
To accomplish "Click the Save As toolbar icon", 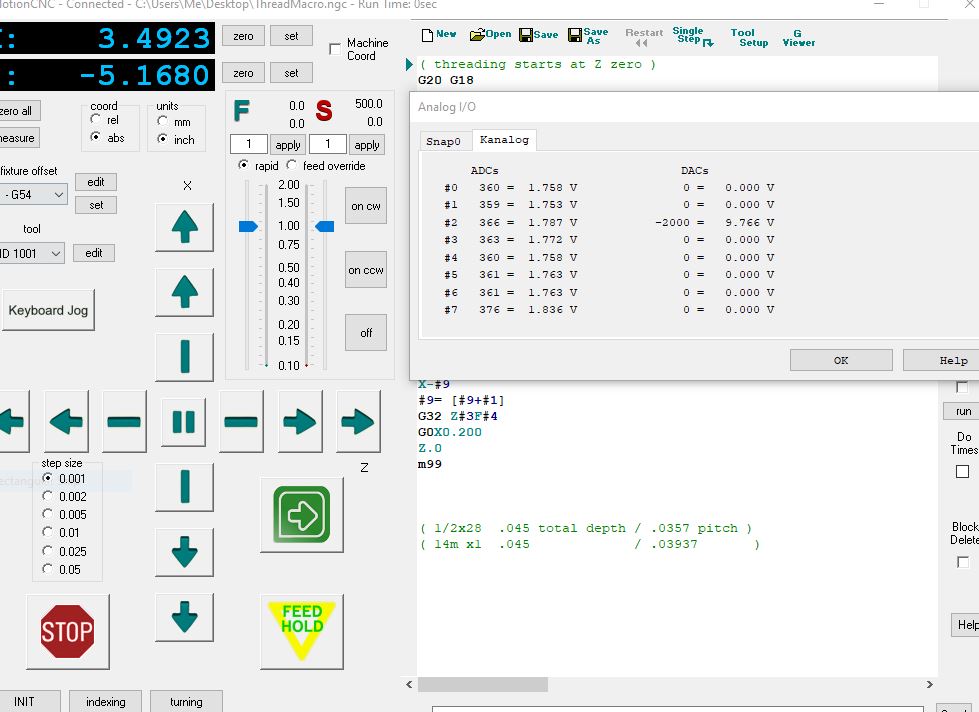I will coord(587,36).
